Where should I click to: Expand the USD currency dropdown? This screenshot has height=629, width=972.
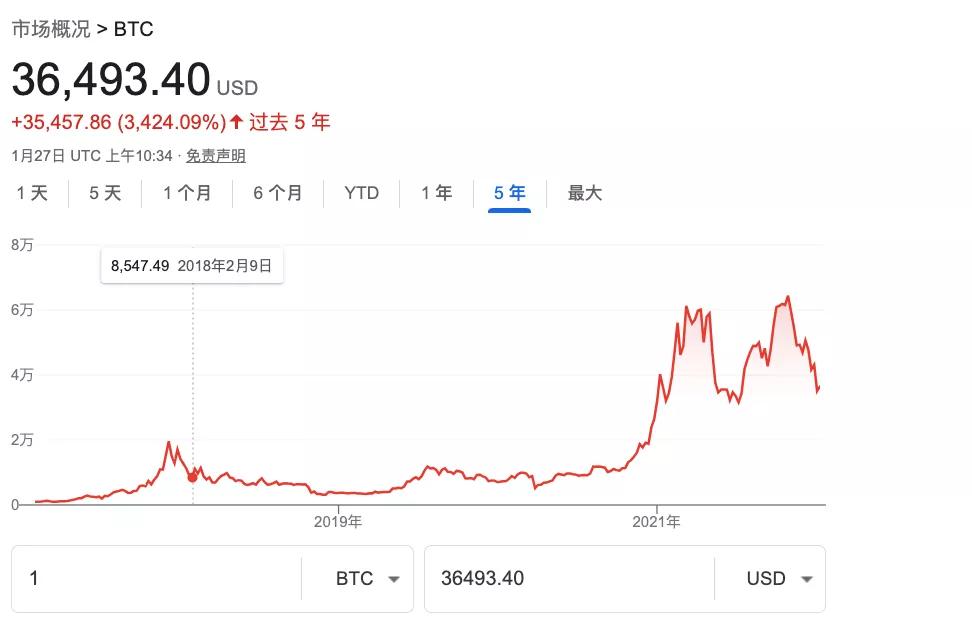(x=780, y=579)
